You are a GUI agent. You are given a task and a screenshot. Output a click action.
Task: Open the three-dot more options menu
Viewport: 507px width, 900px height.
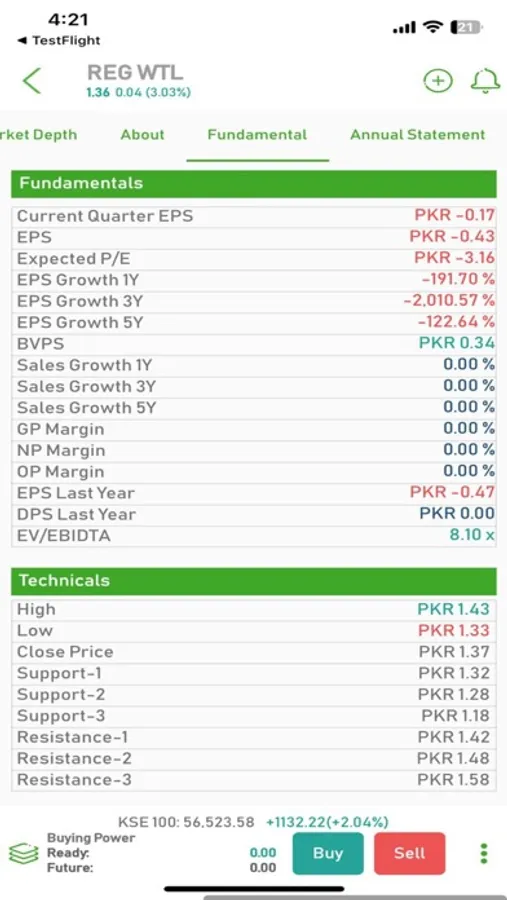click(x=483, y=854)
